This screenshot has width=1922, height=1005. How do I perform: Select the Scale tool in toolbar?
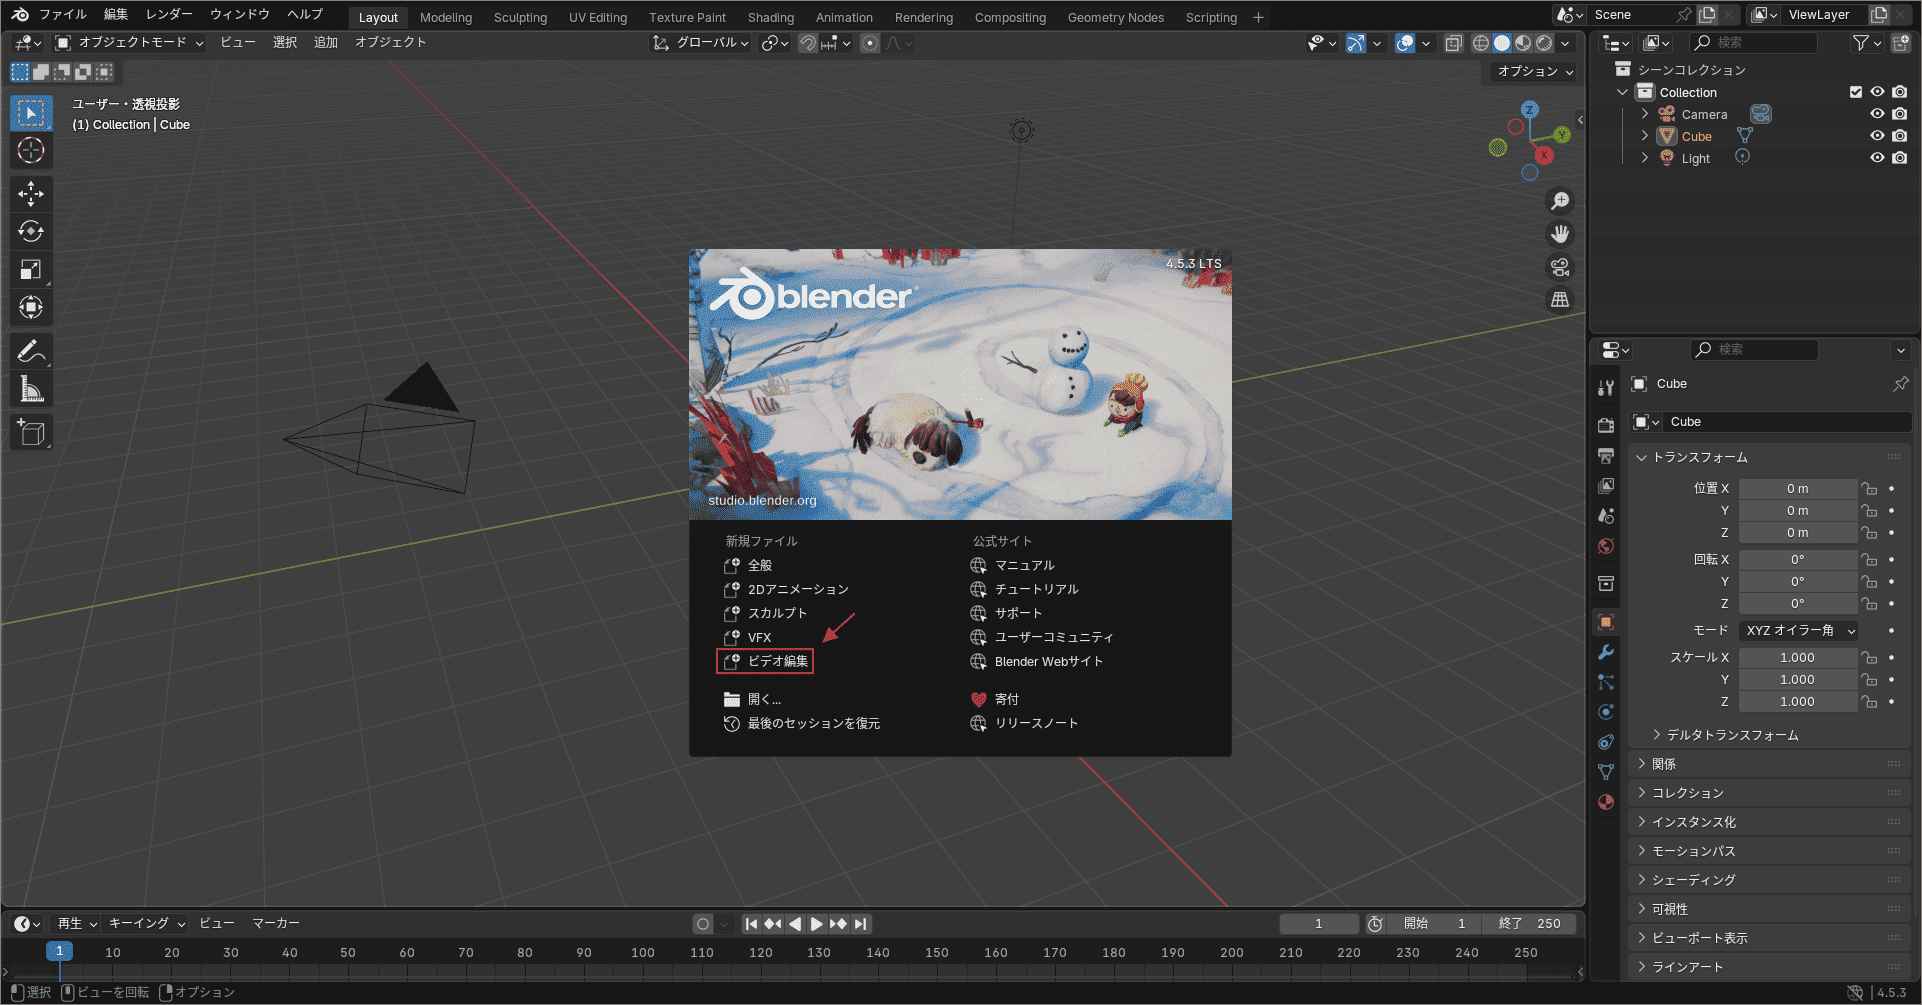click(31, 269)
